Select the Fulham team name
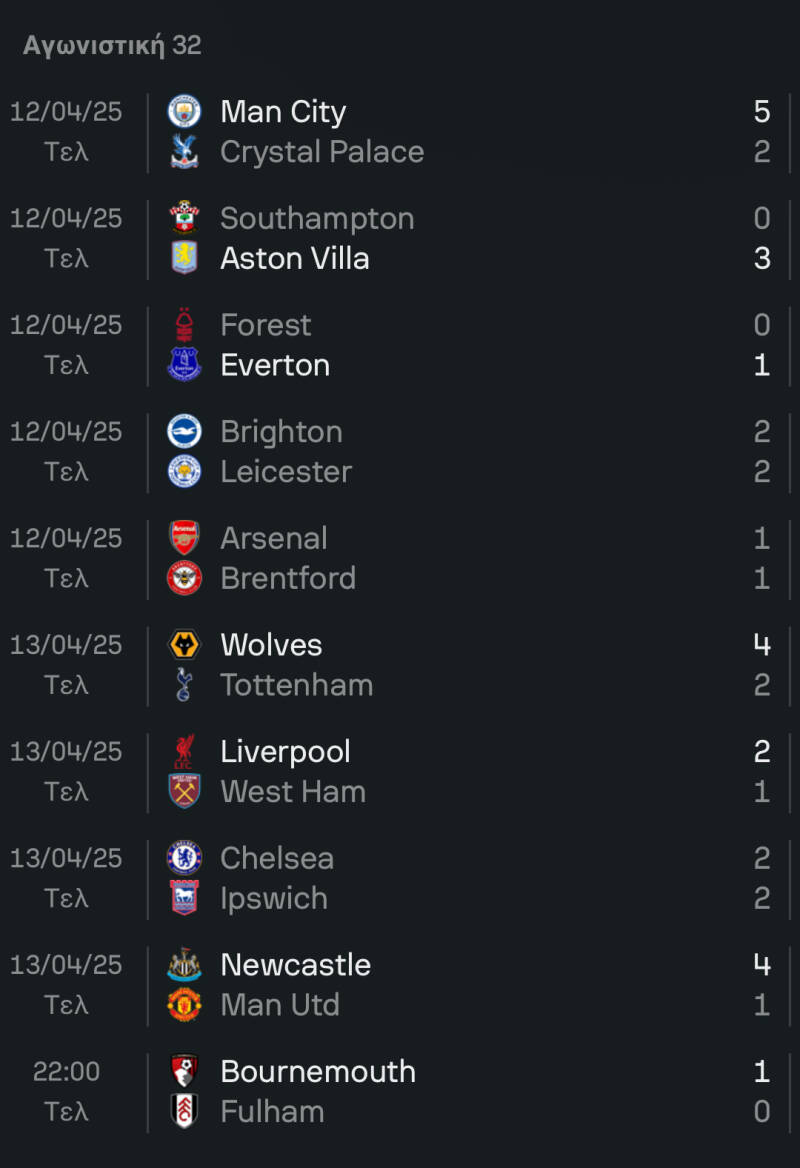The width and height of the screenshot is (800, 1168). point(272,1111)
